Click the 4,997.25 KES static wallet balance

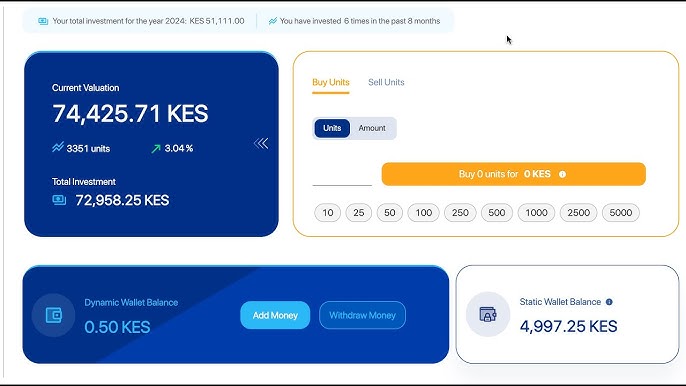[568, 326]
